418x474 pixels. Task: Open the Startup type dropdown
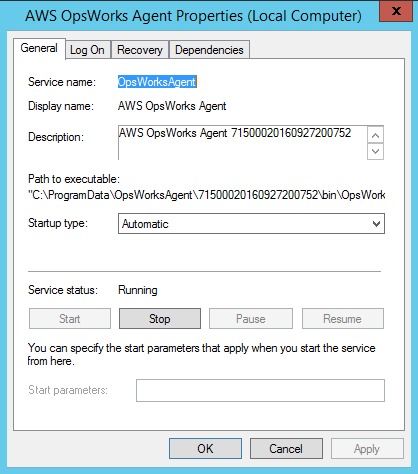pos(251,224)
